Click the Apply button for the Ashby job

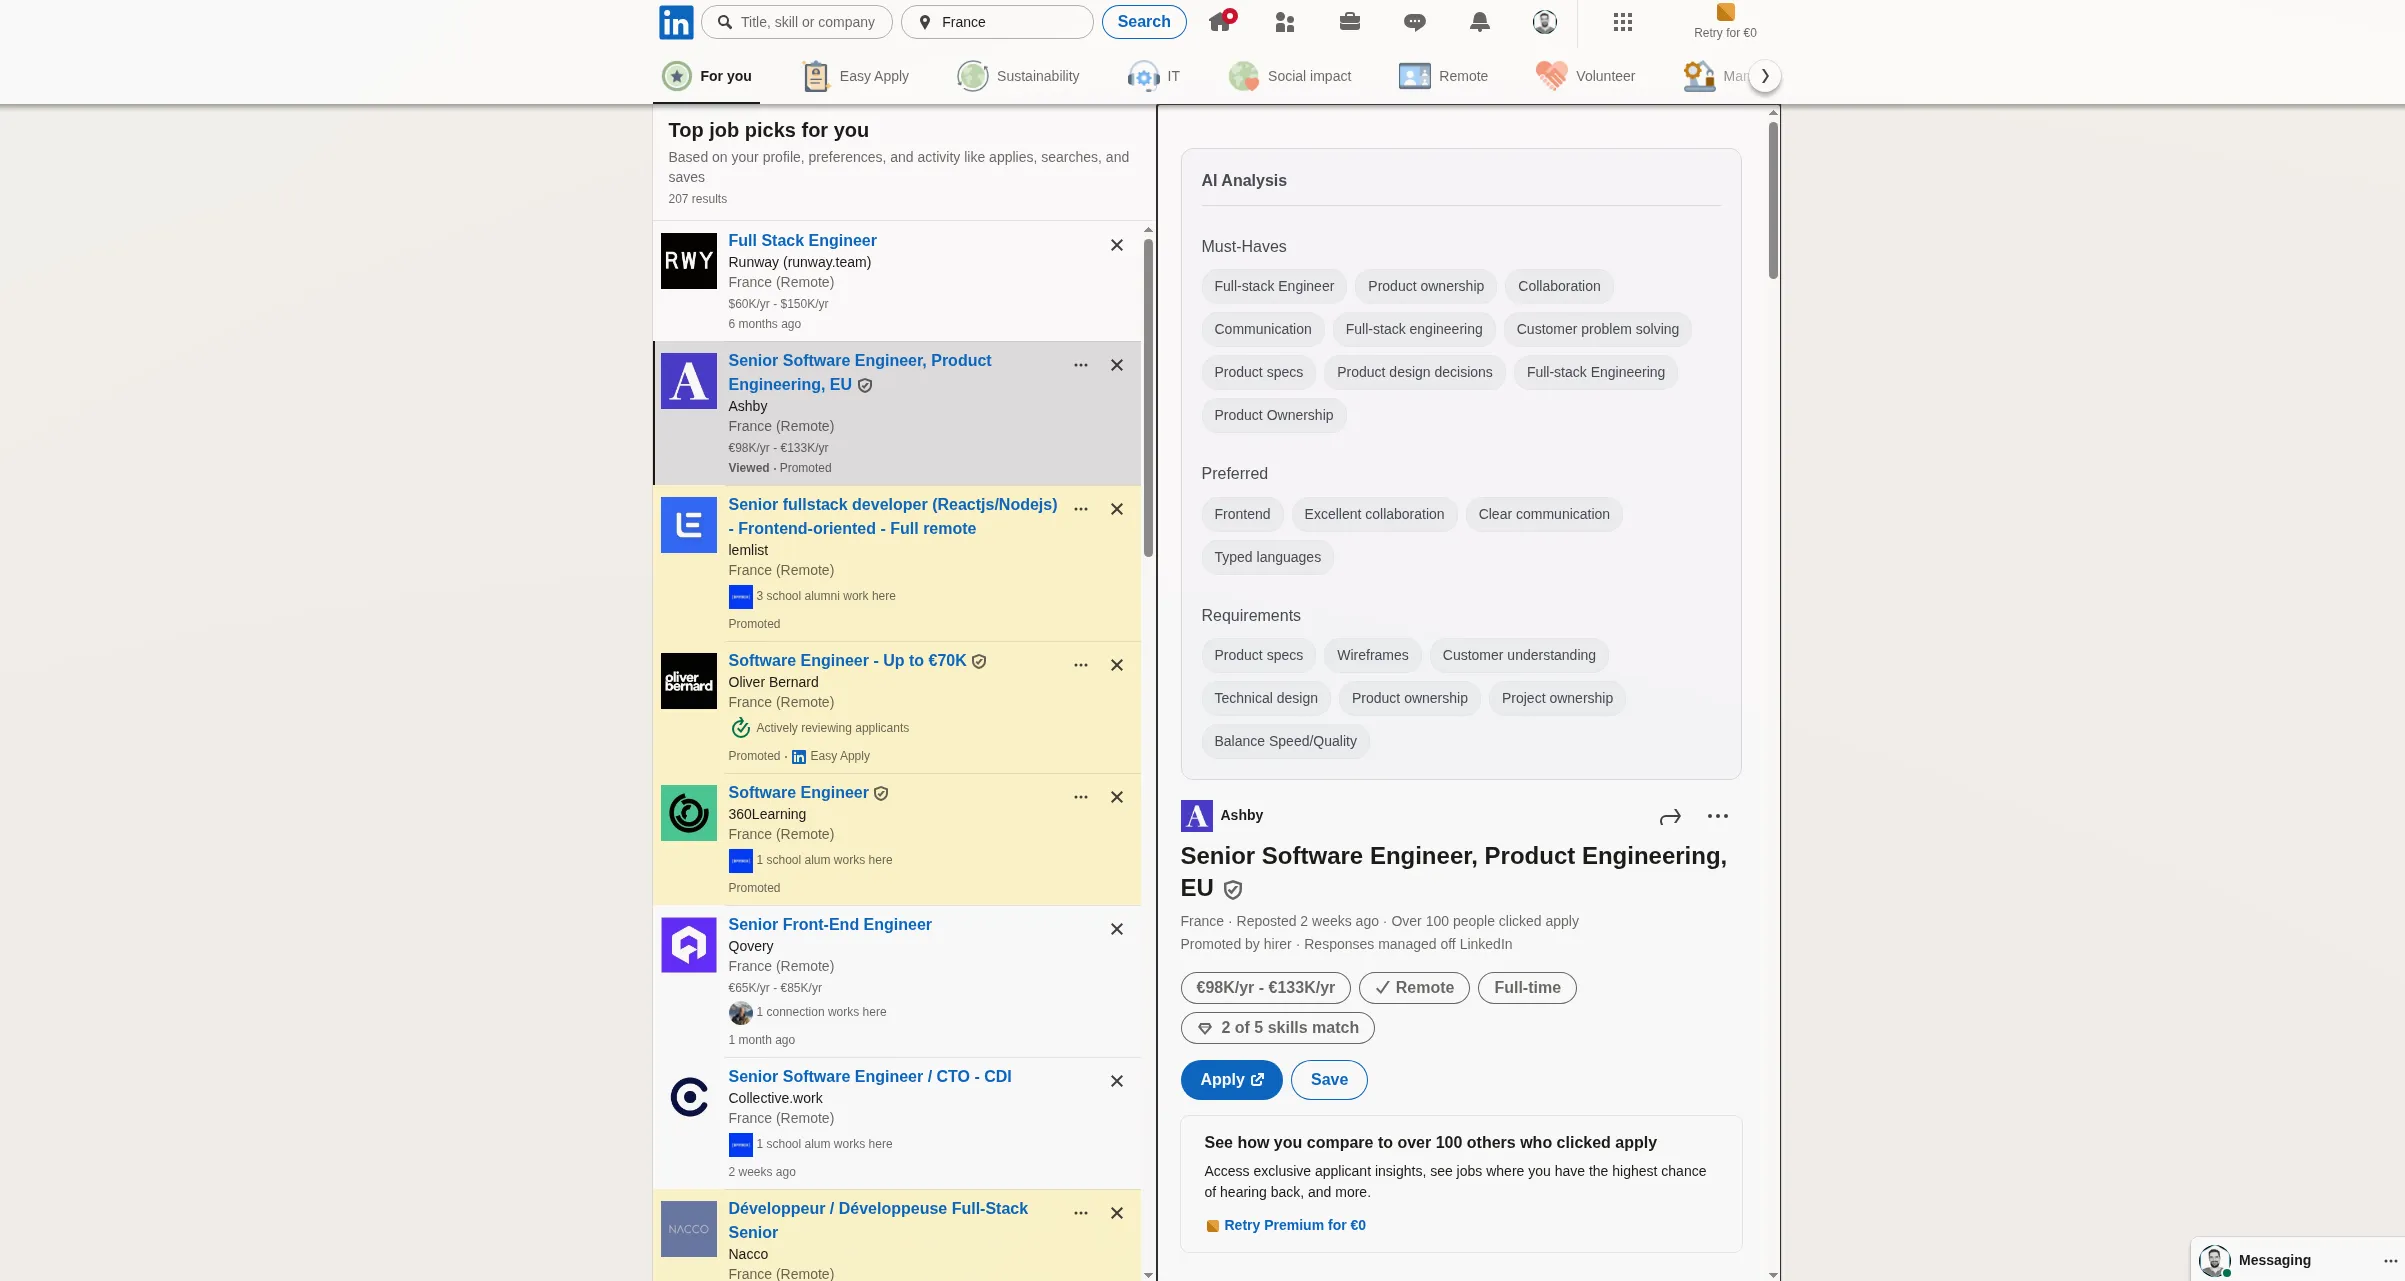click(1231, 1080)
